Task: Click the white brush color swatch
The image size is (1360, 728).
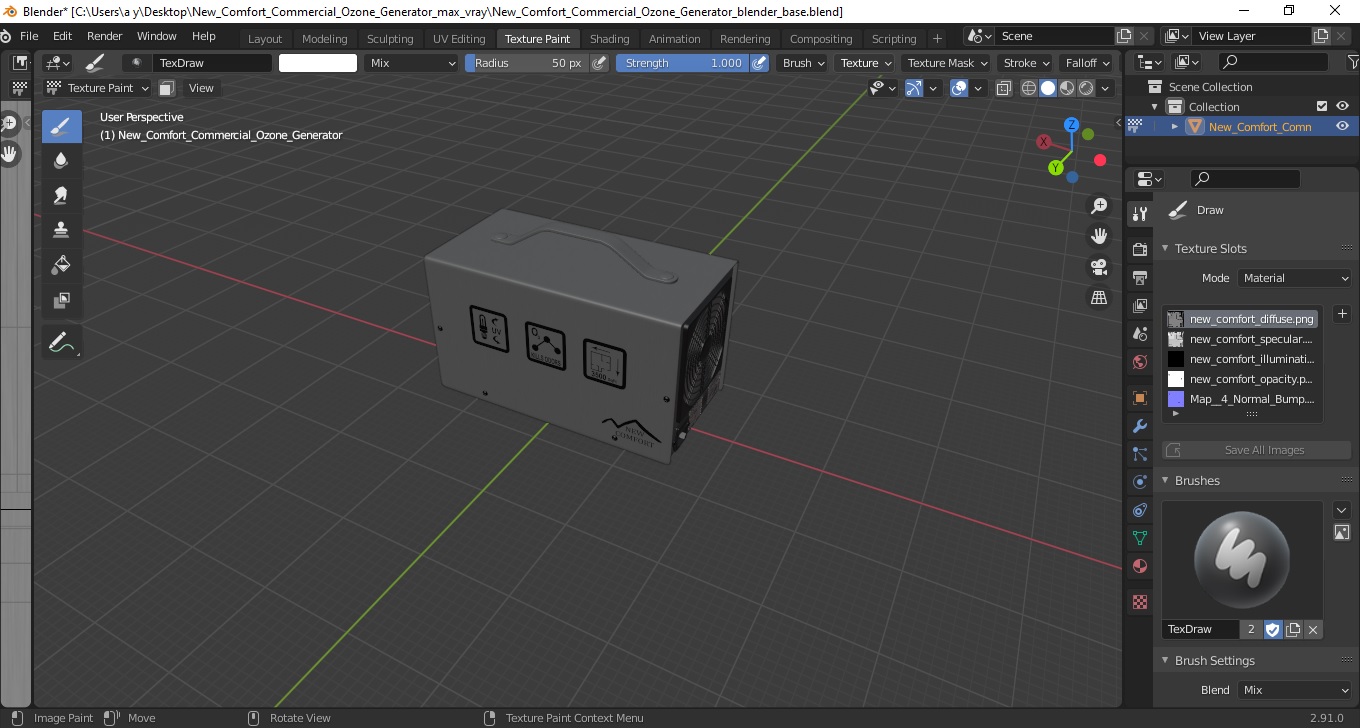Action: coord(317,63)
